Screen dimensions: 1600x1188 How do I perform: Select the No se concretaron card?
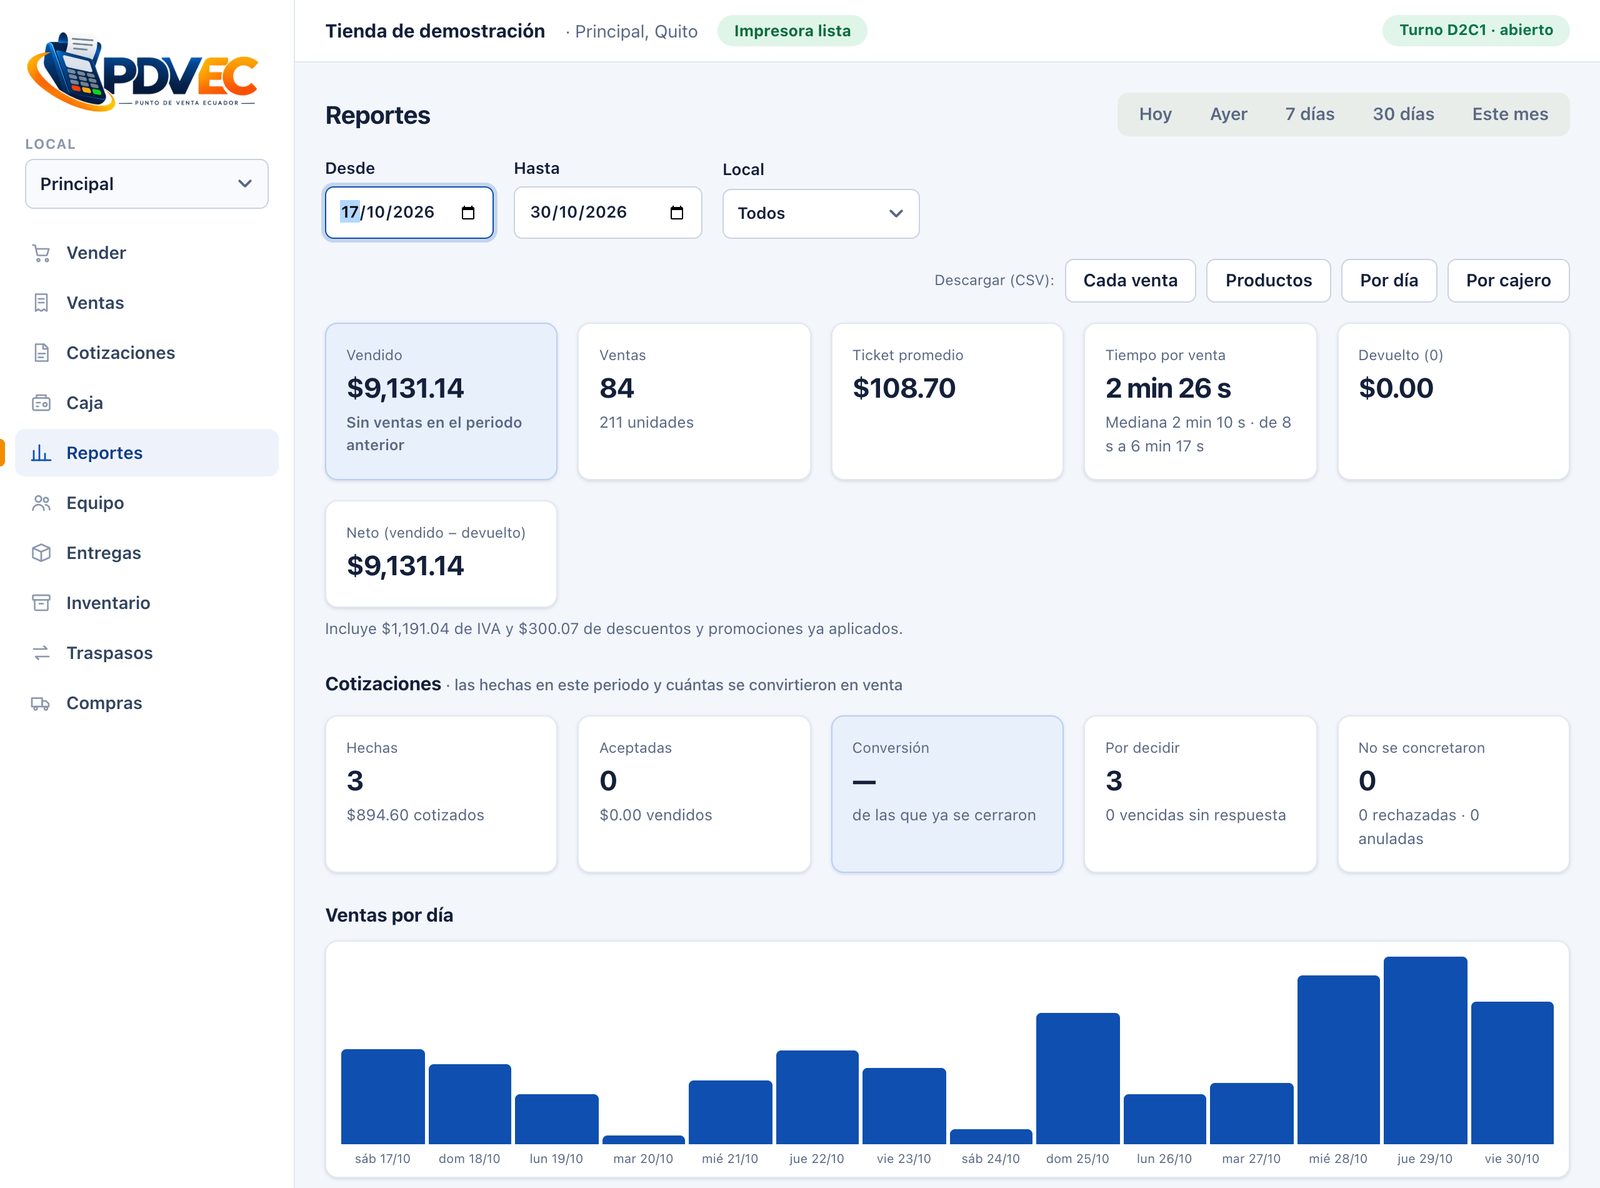coord(1453,794)
